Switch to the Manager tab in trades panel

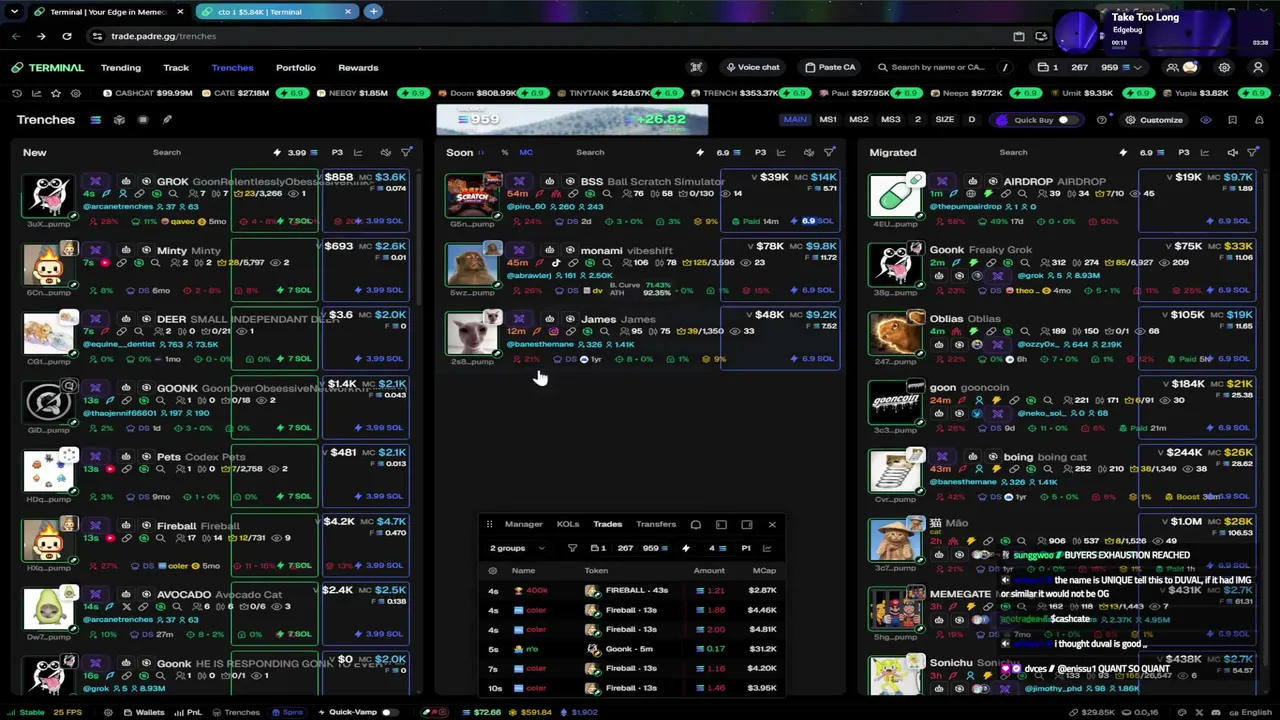523,524
